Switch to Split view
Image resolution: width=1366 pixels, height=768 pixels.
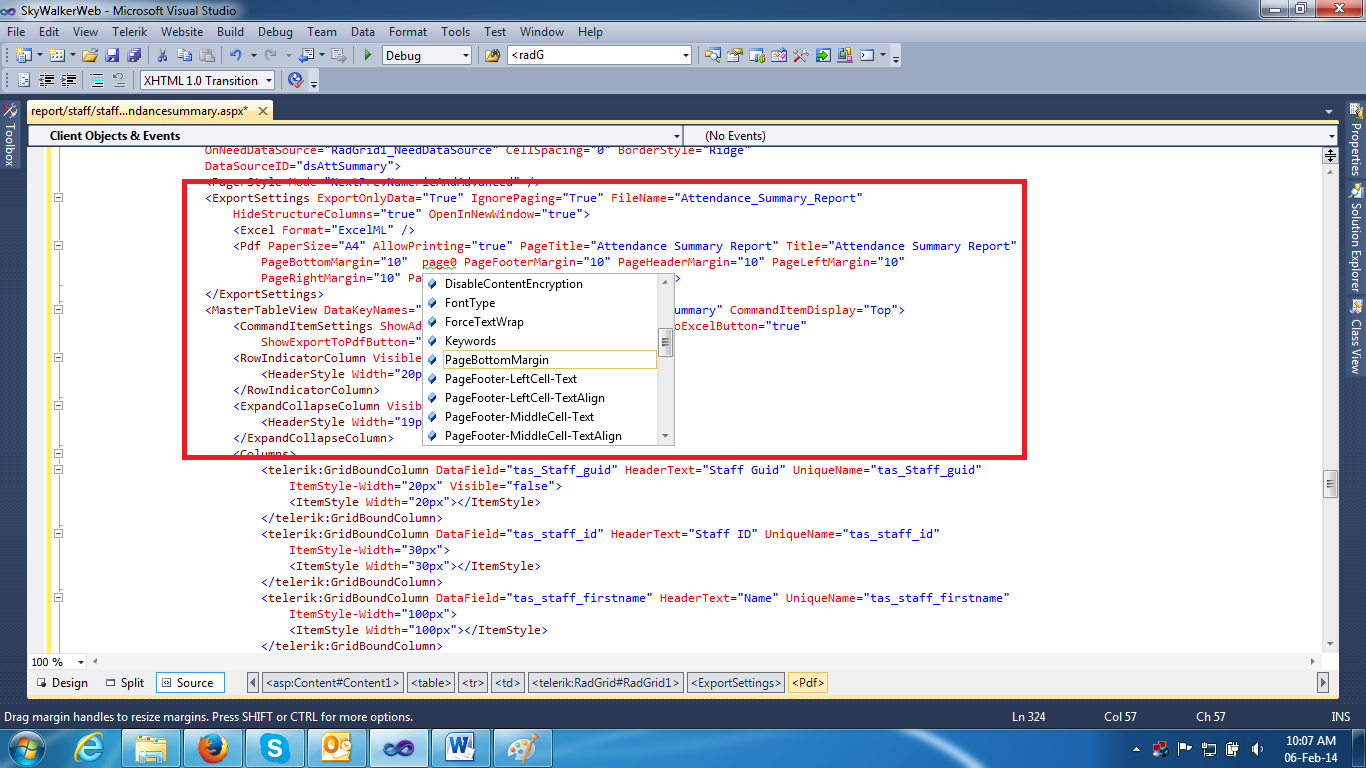coord(124,683)
